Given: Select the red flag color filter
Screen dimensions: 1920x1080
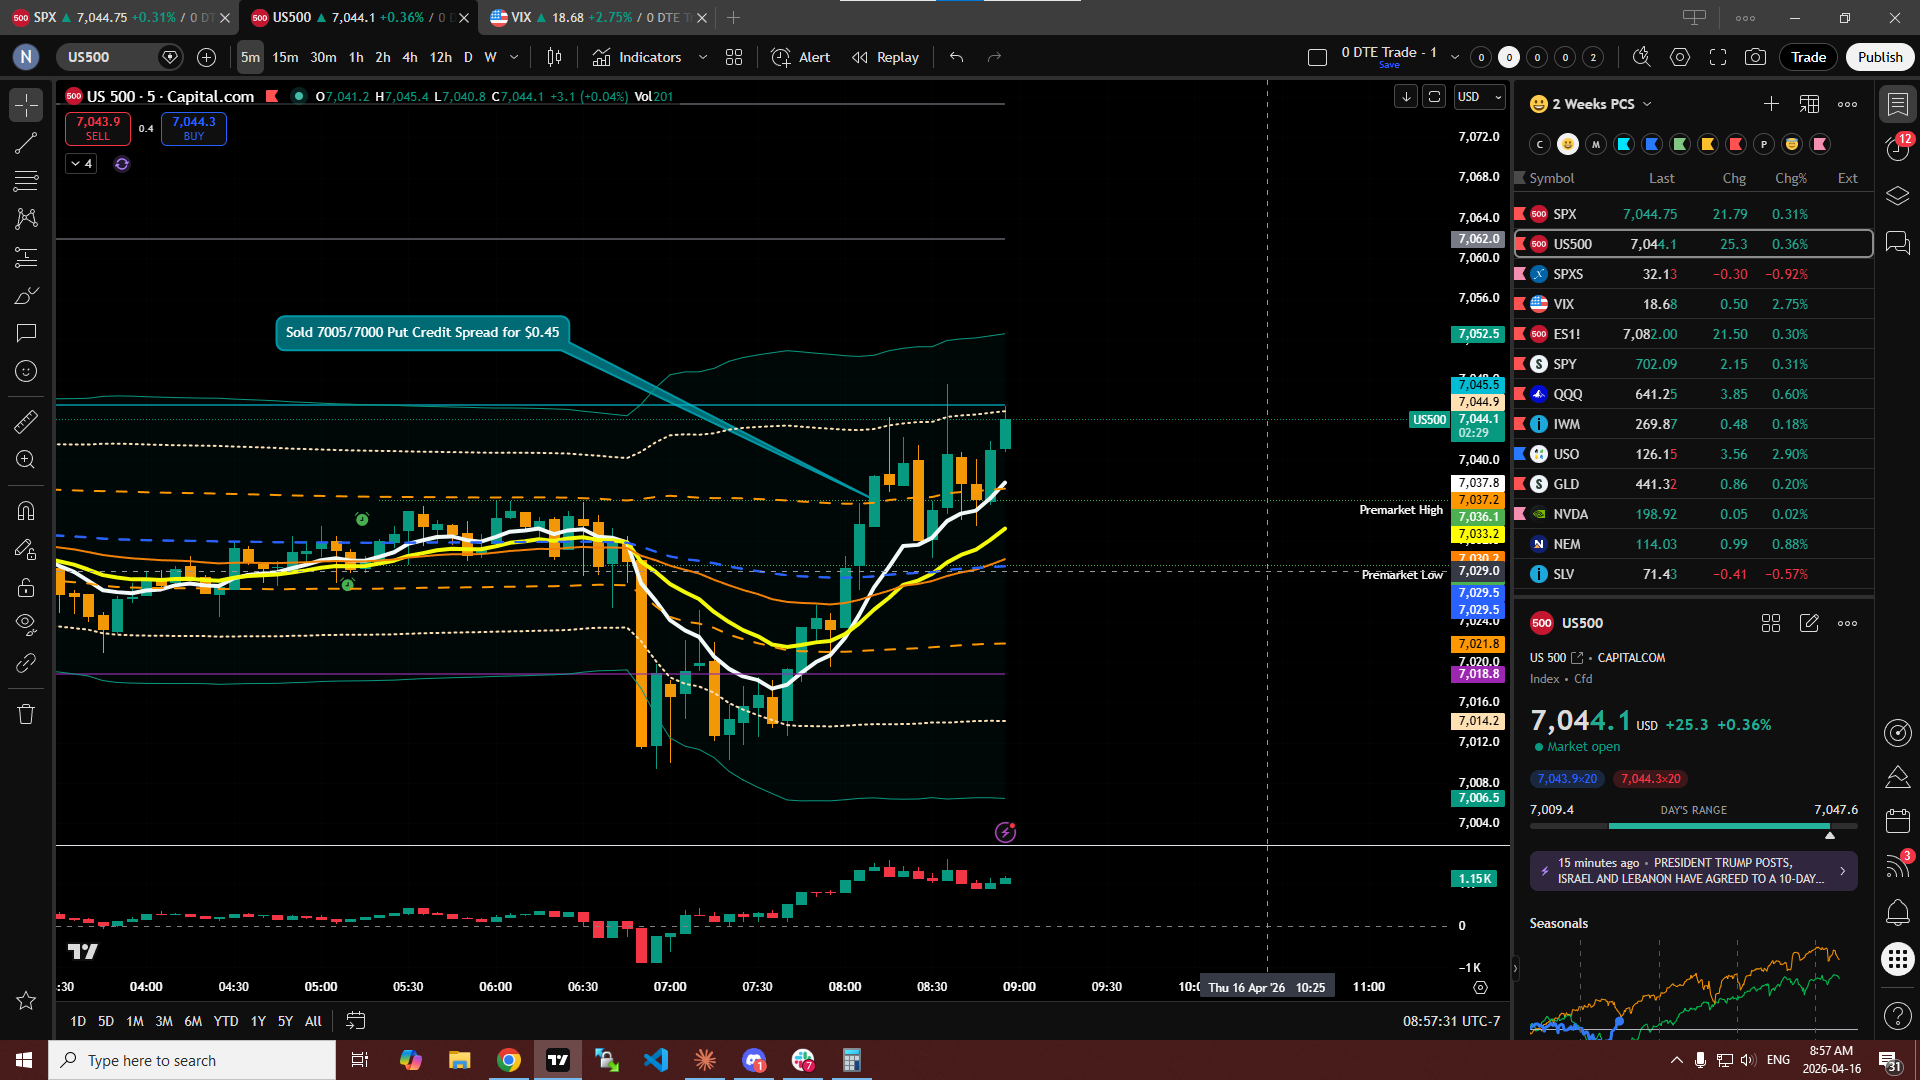Looking at the screenshot, I should (x=1736, y=144).
